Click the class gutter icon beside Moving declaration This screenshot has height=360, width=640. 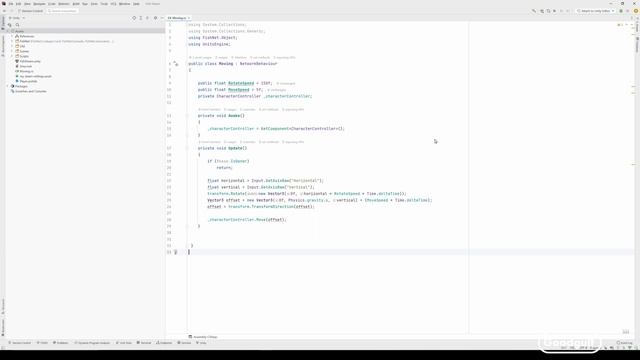176,64
